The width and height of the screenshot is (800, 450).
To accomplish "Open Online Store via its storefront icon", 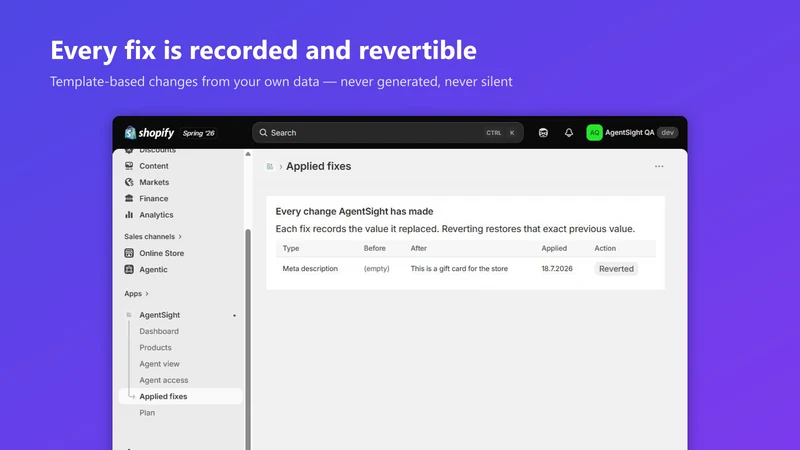I will (129, 253).
